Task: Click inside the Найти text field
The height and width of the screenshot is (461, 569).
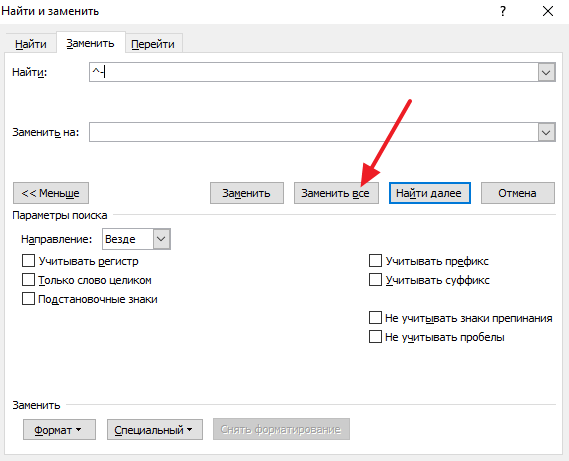Action: [314, 72]
